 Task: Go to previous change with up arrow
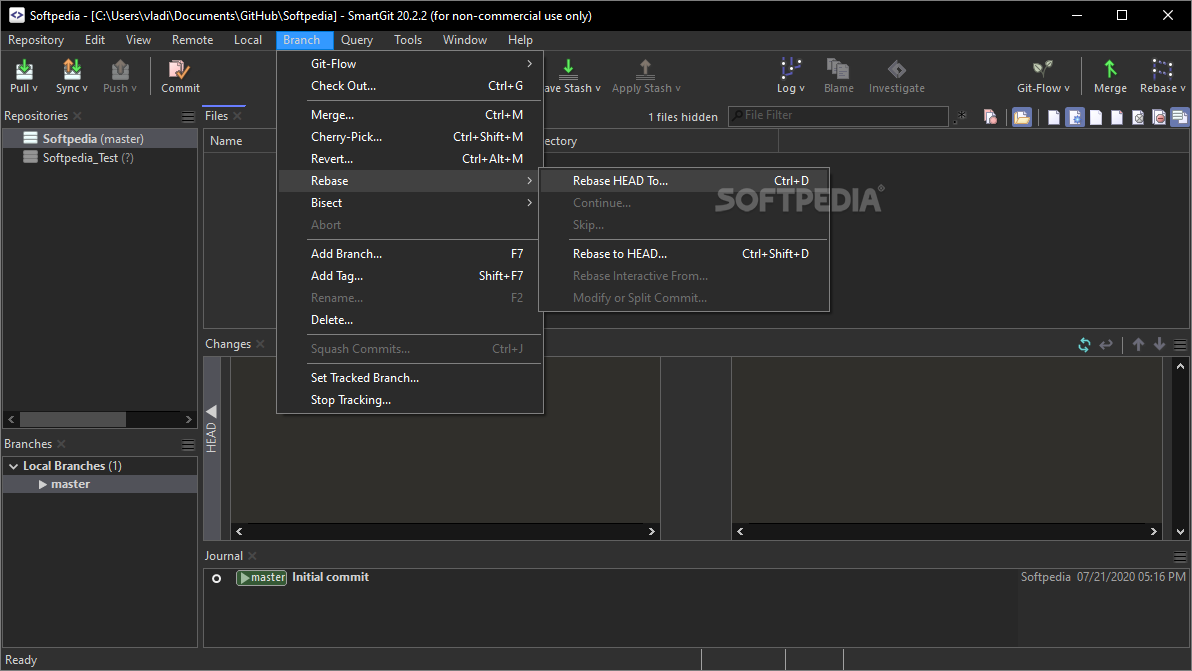(x=1138, y=345)
